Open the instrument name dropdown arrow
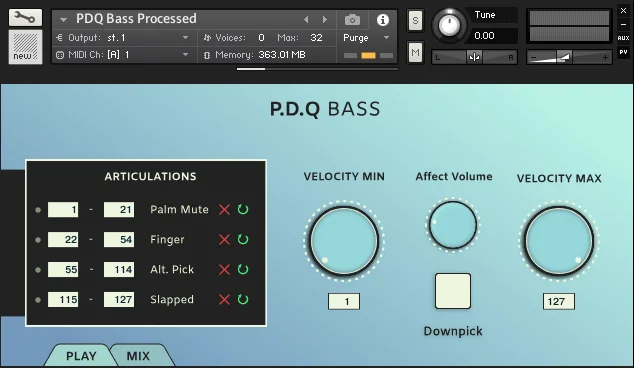Screen dimensions: 634x368 (63, 19)
